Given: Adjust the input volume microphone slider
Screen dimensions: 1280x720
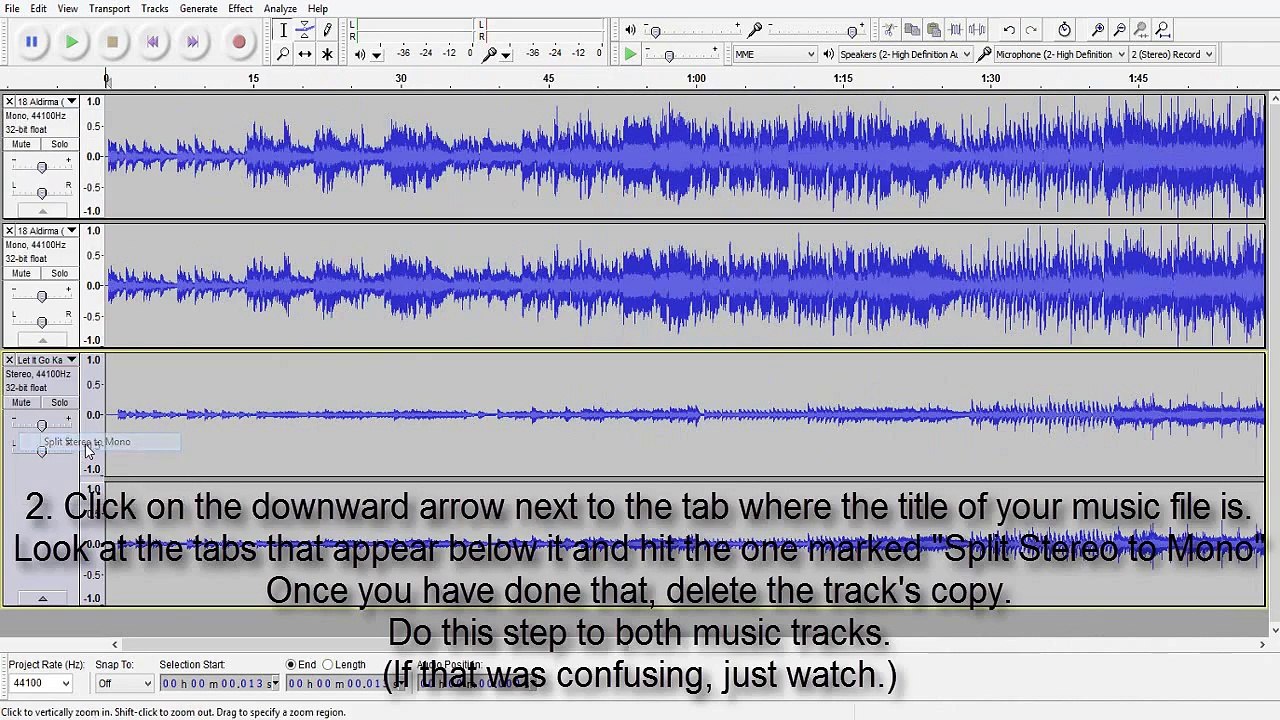Looking at the screenshot, I should (852, 31).
